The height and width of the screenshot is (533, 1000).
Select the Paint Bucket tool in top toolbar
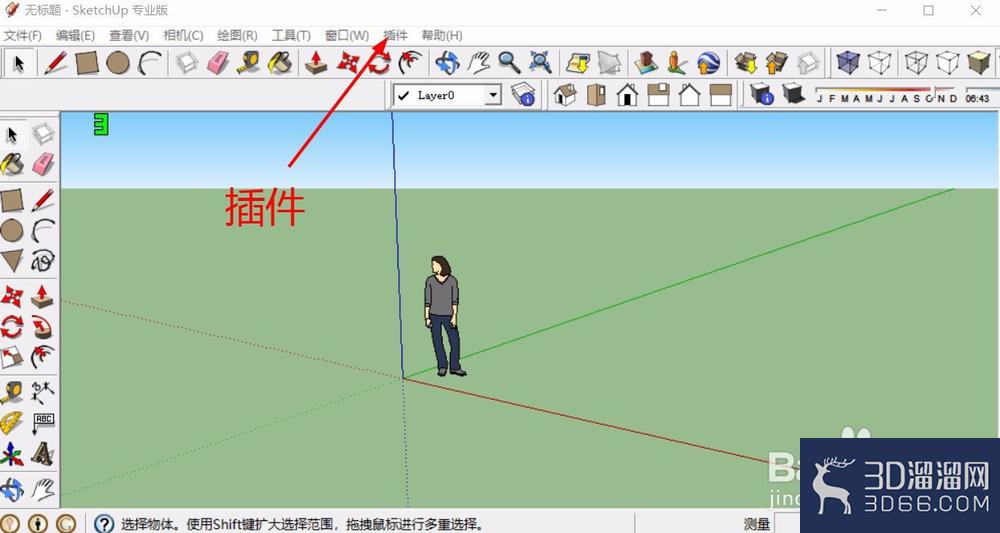(280, 62)
